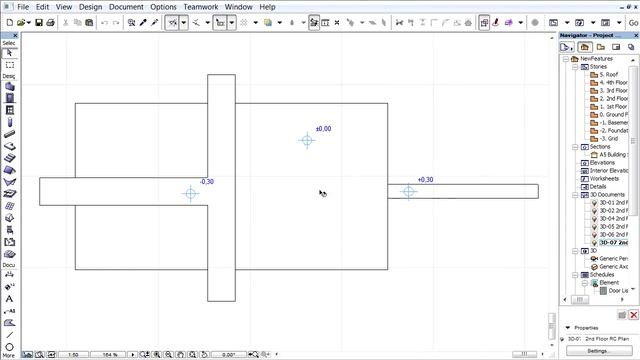Screen dimensions: 640x360
Task: Select the Dimension tool
Action: point(9,275)
